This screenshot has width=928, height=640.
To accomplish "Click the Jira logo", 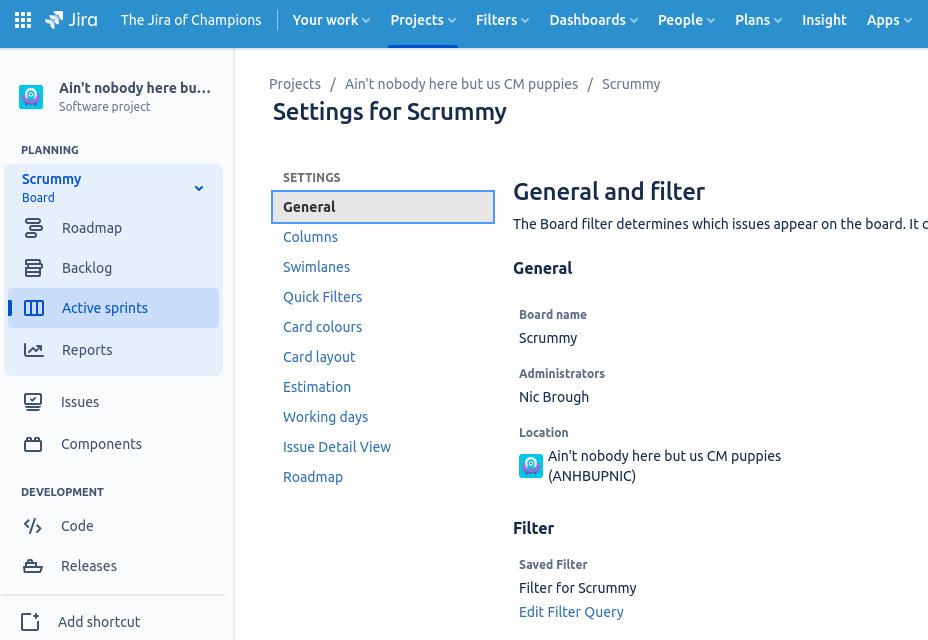I will pos(70,19).
